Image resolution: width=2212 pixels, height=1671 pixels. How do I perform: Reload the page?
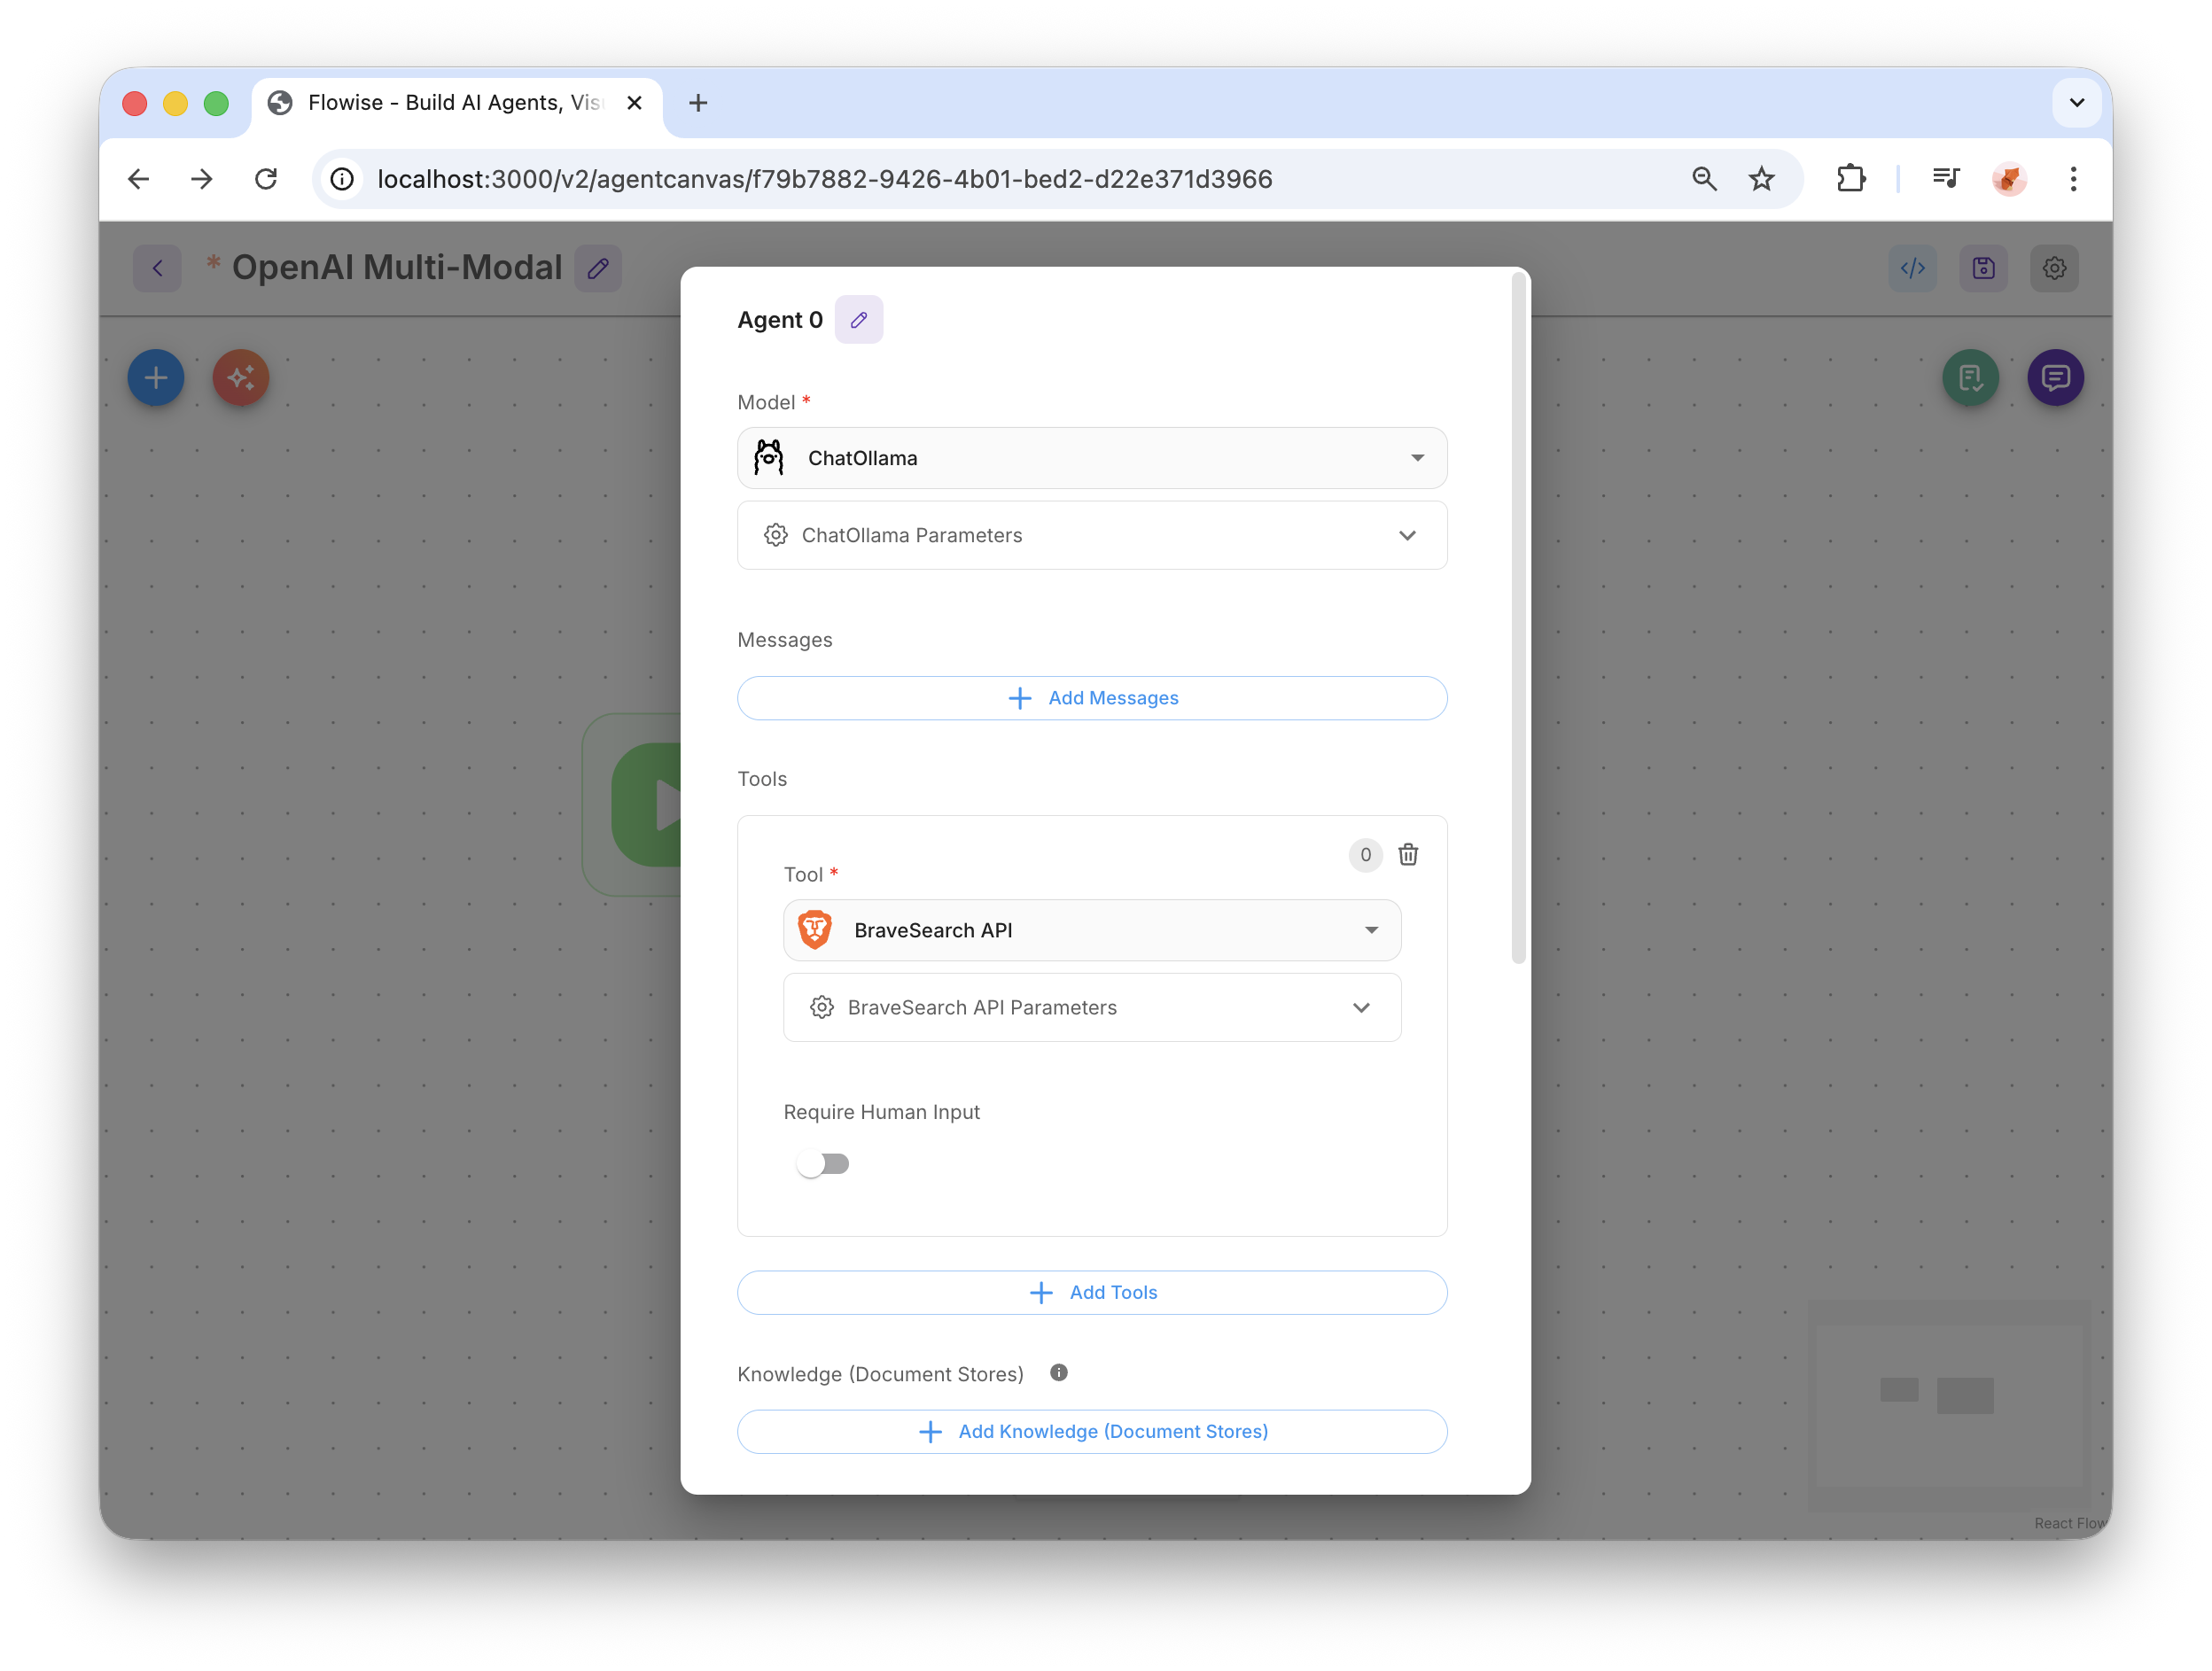tap(266, 179)
